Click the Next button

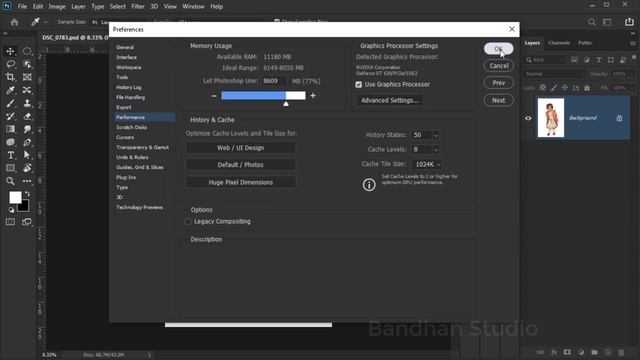[498, 100]
